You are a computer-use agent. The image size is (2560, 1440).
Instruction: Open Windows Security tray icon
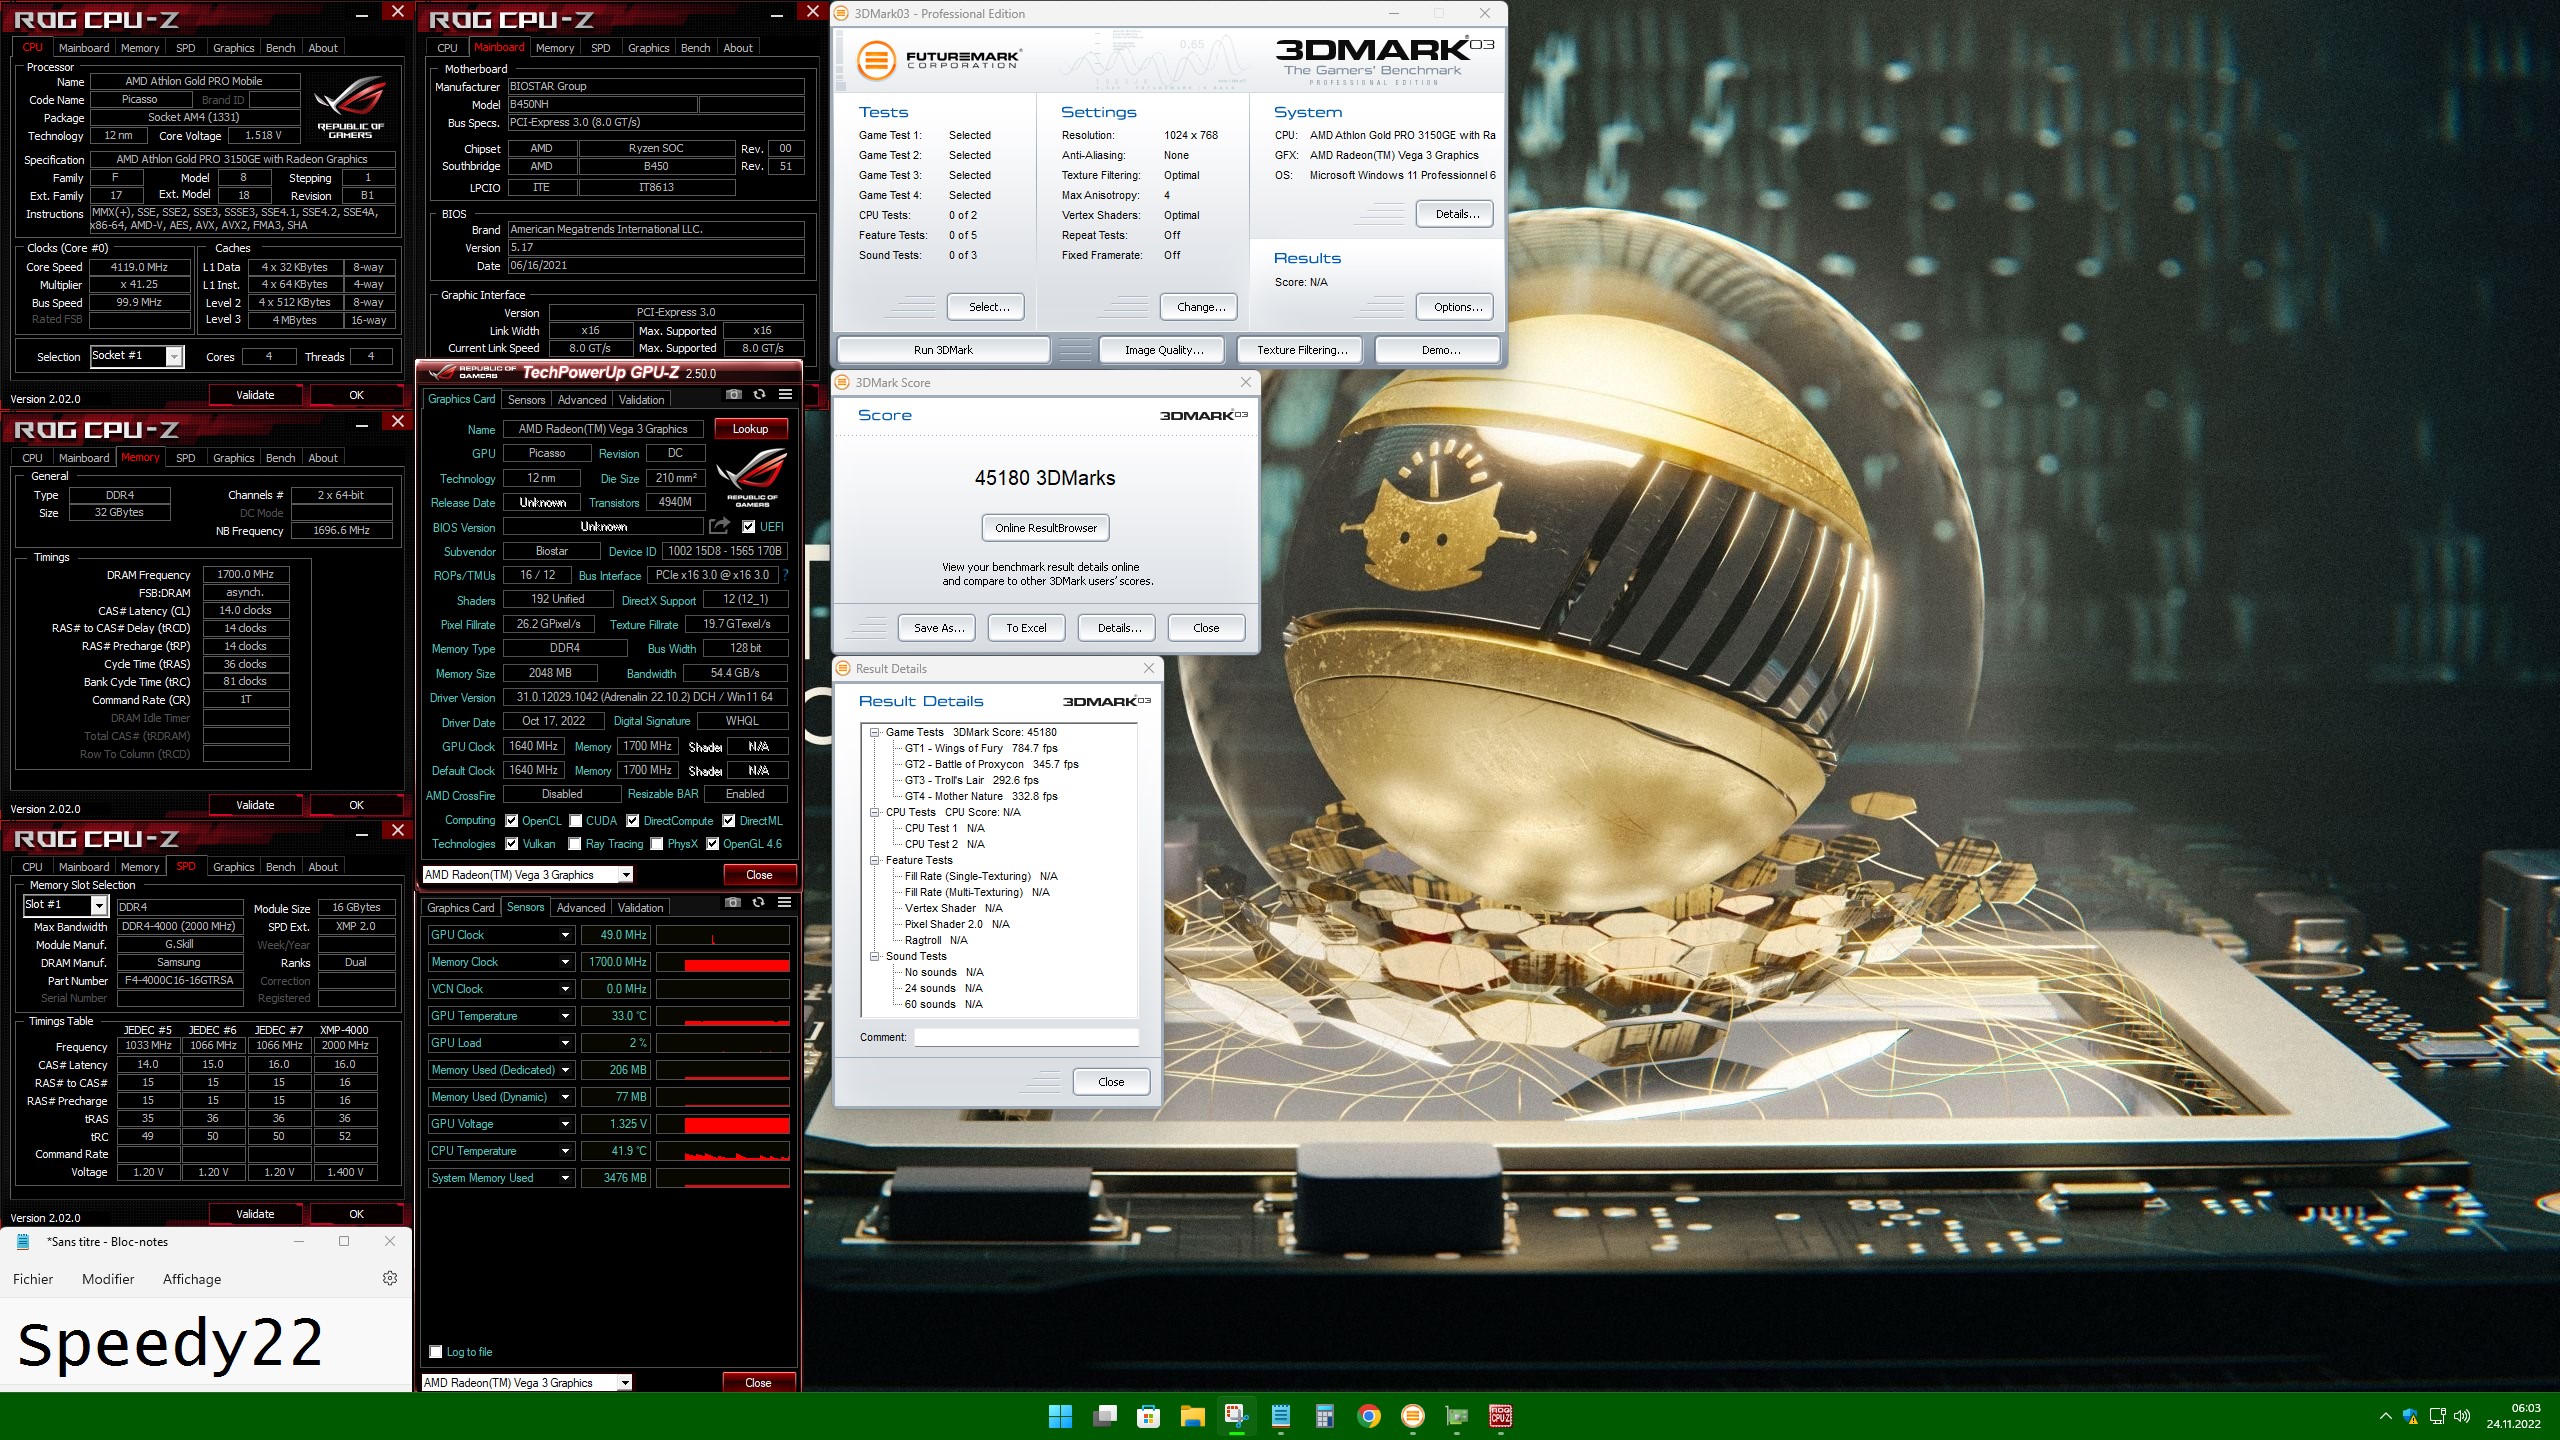[2410, 1416]
